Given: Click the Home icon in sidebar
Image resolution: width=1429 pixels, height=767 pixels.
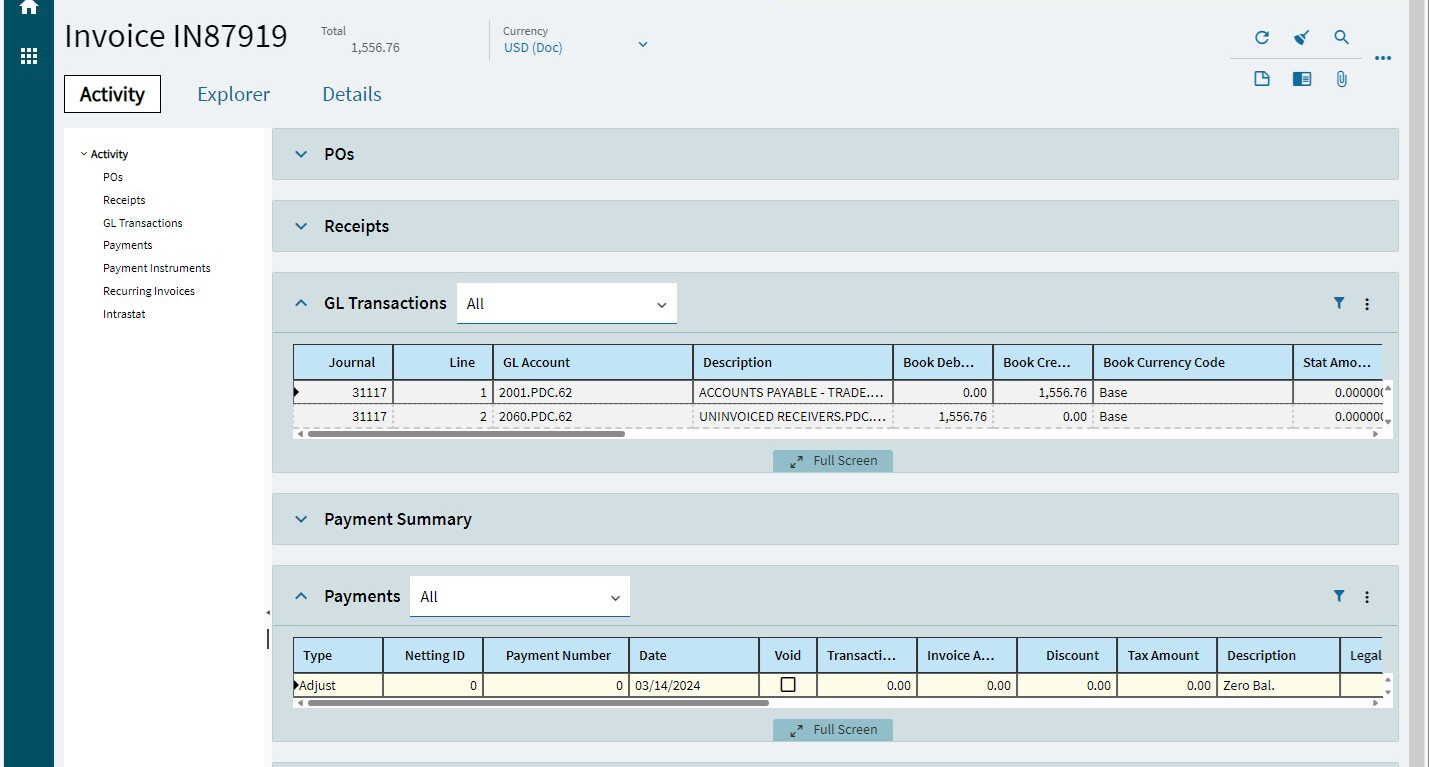Looking at the screenshot, I should [29, 8].
